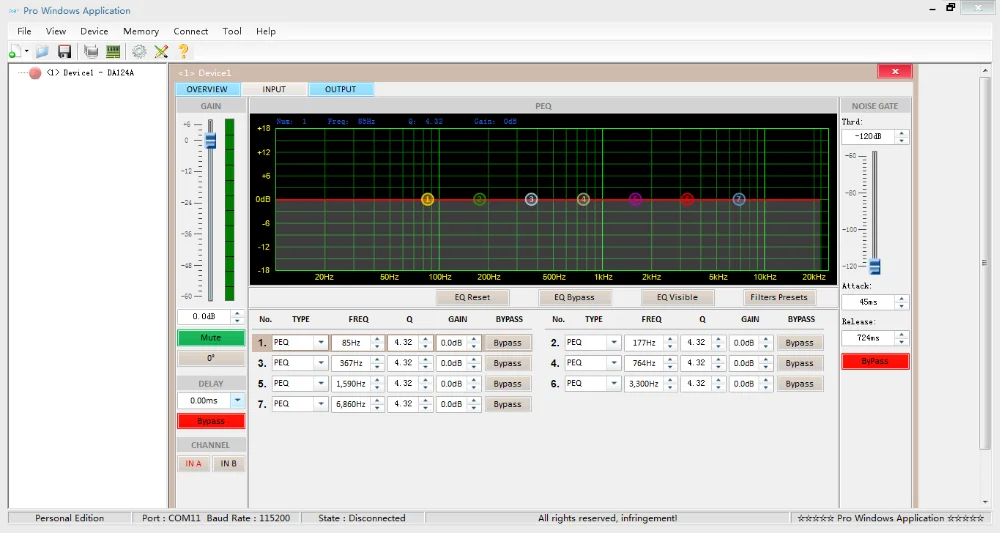Click the device print icon in toolbar
Image resolution: width=1000 pixels, height=533 pixels.
click(x=91, y=52)
